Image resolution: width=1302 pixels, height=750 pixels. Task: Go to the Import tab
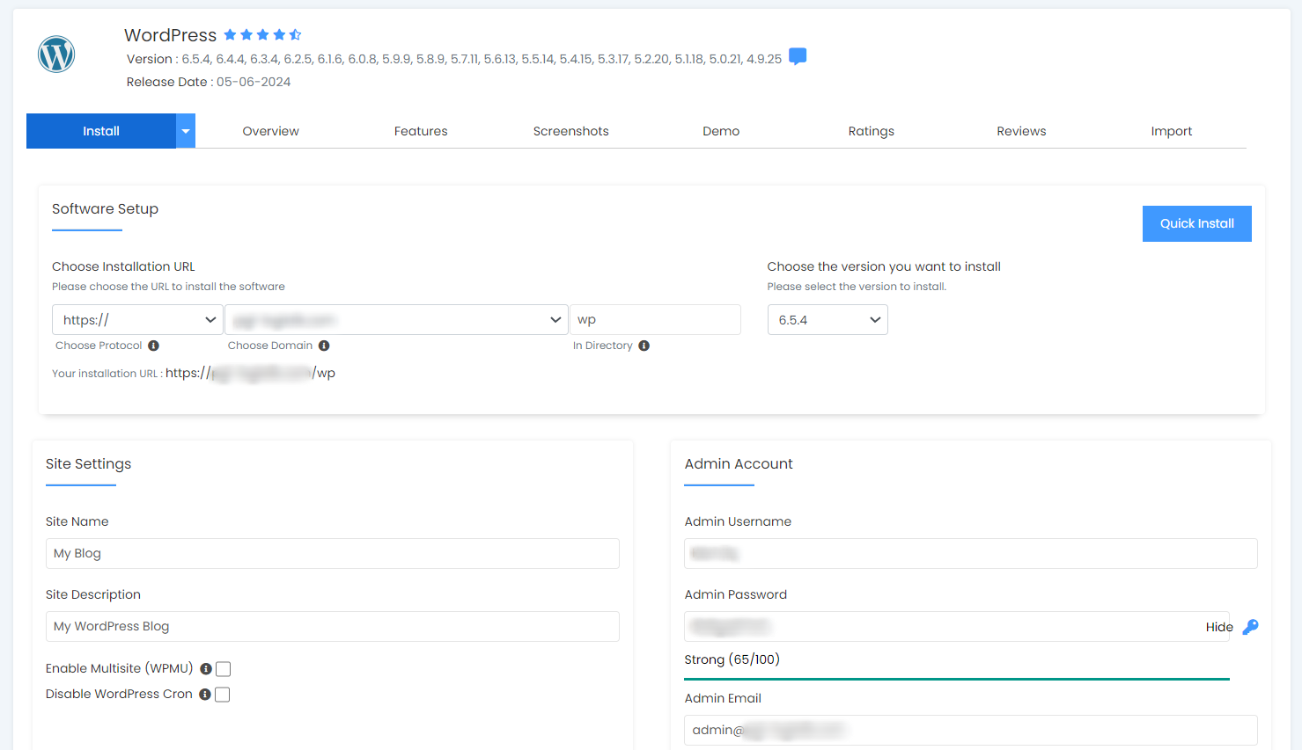1171,131
